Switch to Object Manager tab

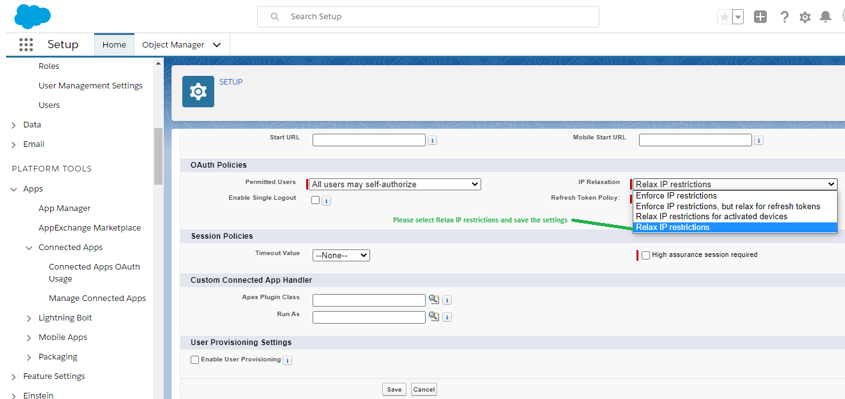[173, 45]
